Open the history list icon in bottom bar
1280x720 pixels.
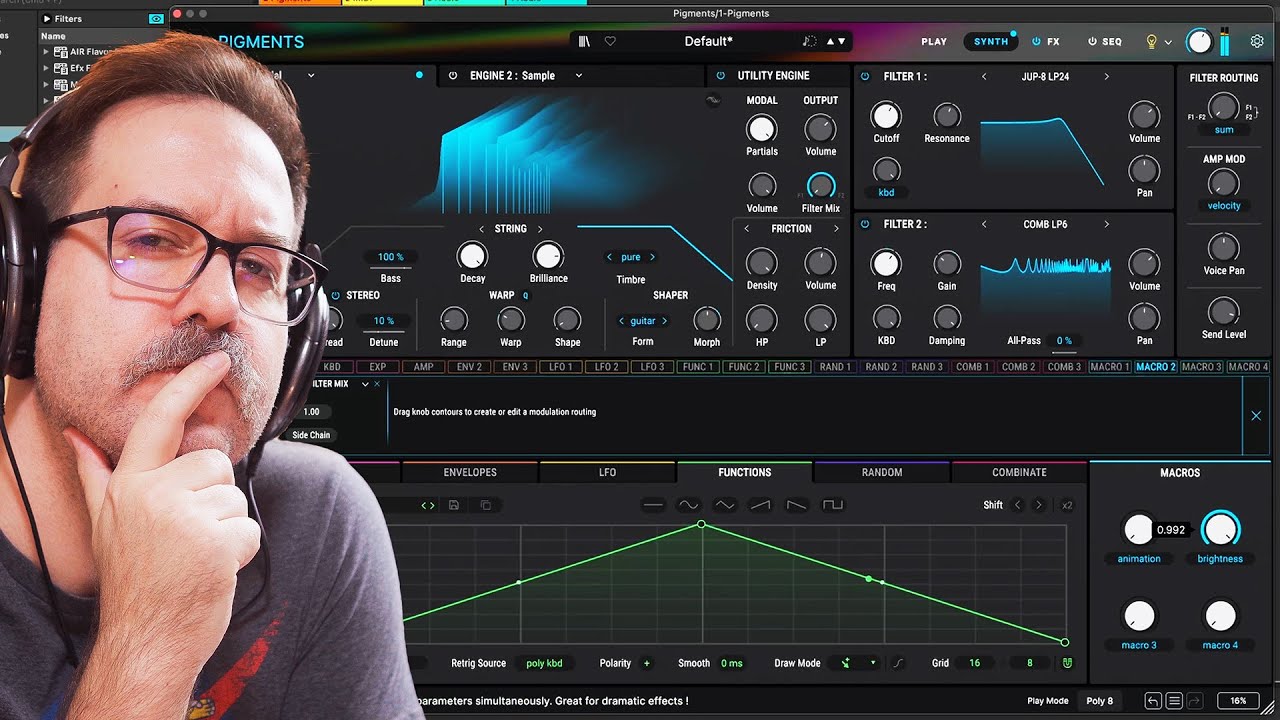[1174, 701]
